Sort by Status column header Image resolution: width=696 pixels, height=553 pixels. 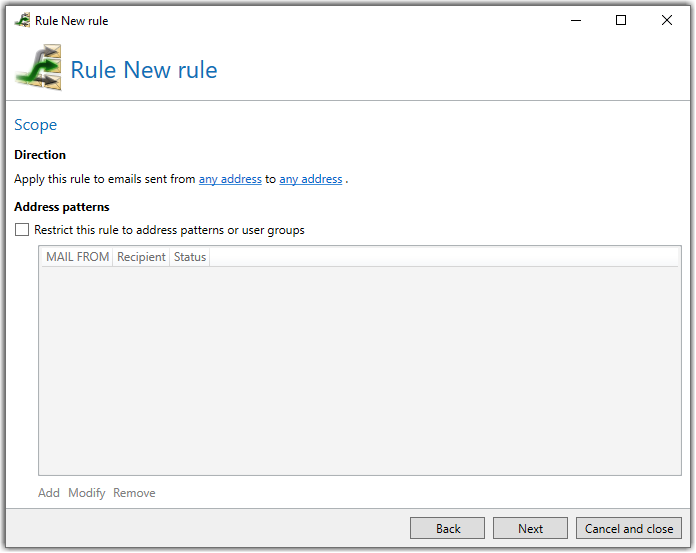190,257
